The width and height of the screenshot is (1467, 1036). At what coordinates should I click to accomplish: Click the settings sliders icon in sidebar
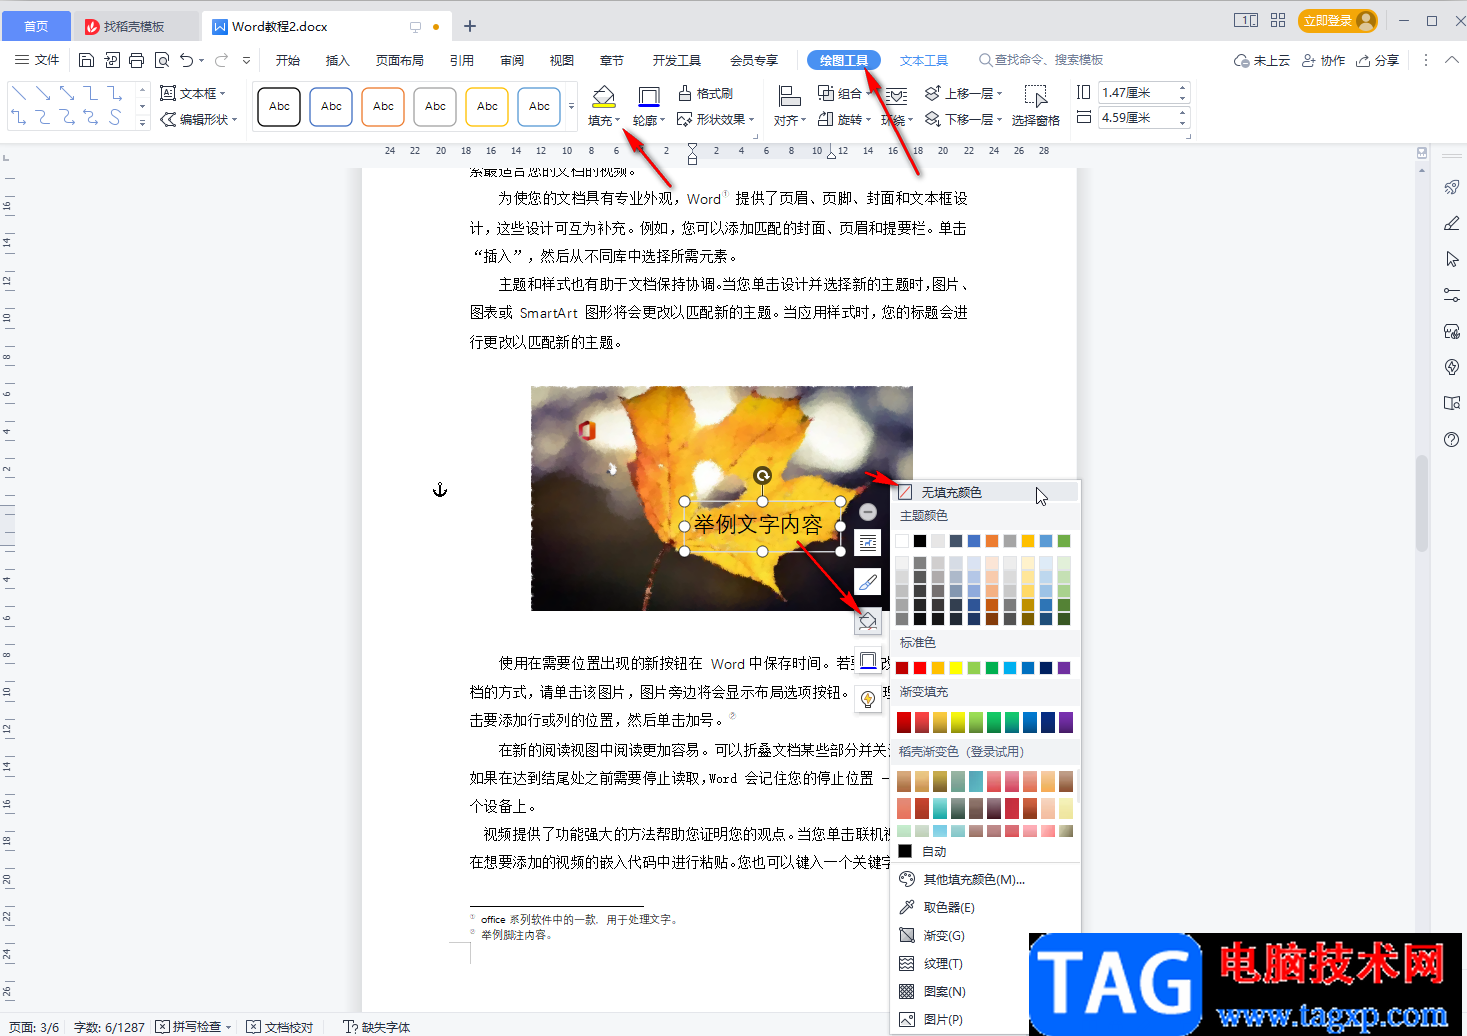click(x=1452, y=295)
